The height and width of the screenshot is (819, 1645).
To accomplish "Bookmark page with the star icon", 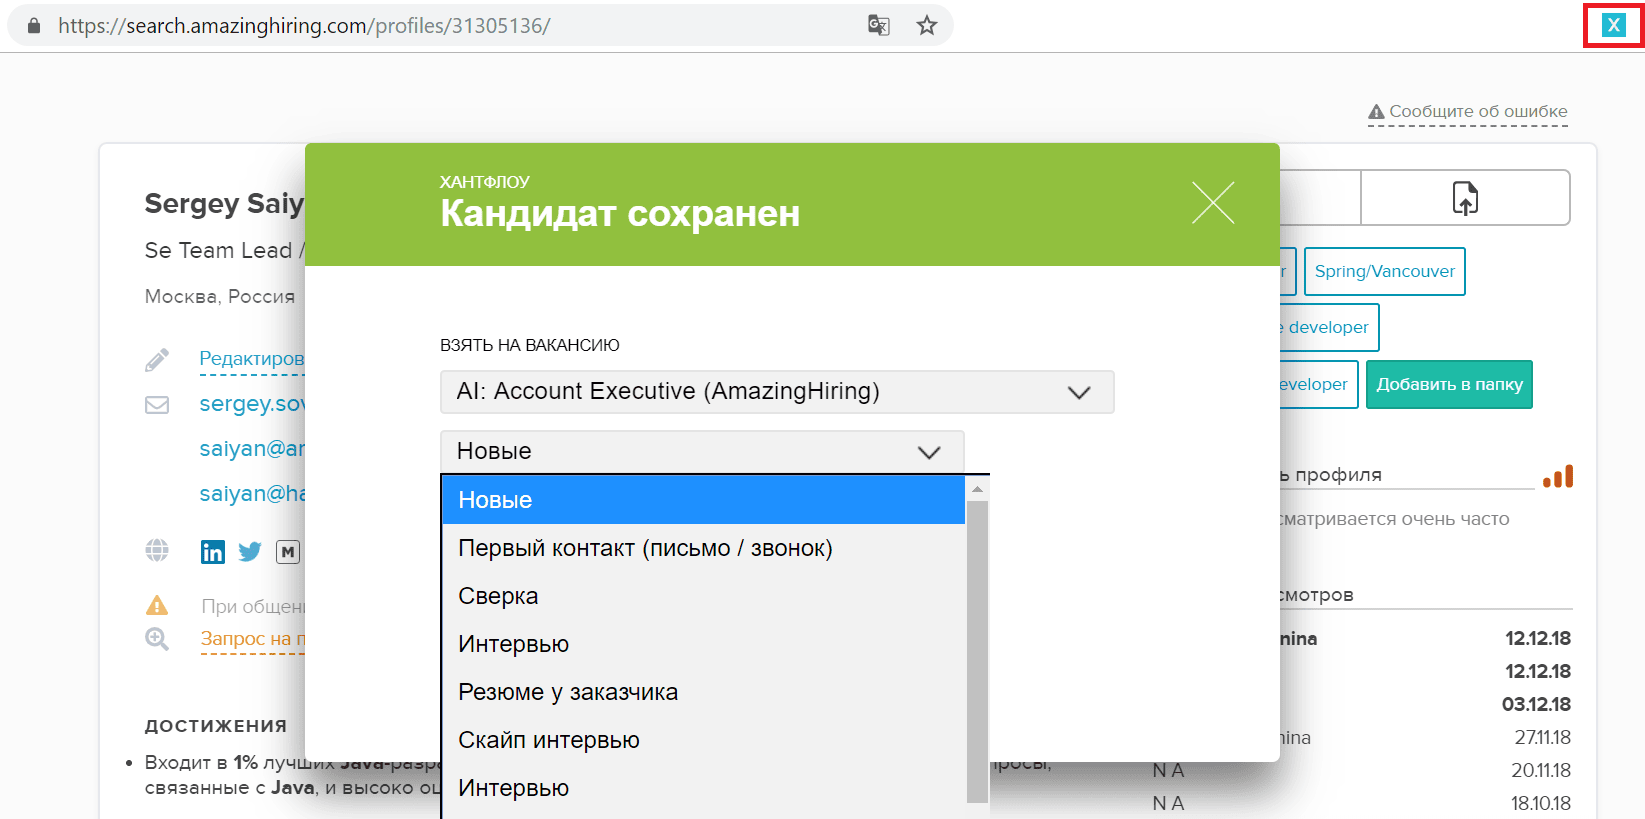I will point(927,25).
